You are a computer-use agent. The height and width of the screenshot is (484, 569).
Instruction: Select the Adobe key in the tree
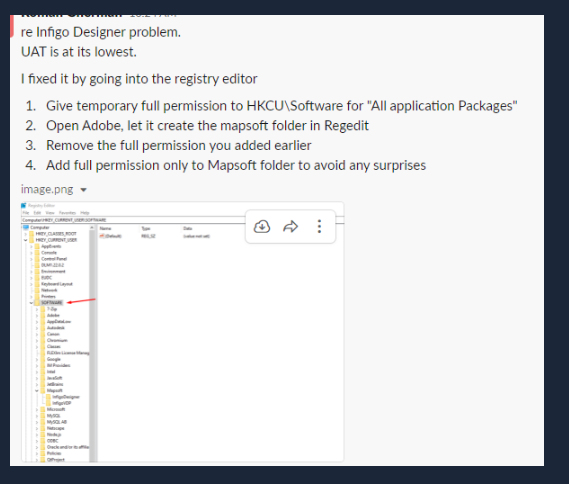[53, 315]
